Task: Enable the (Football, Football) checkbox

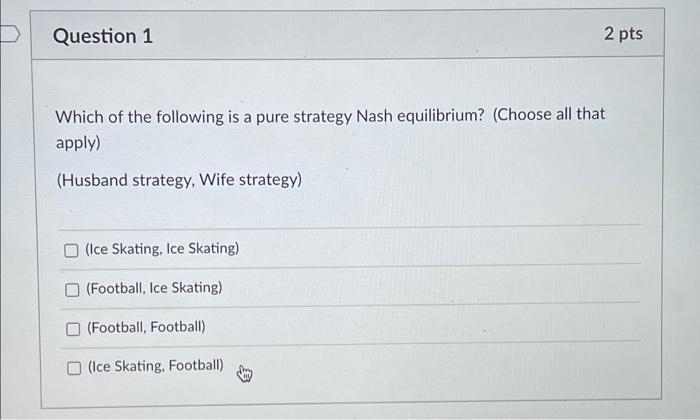Action: pyautogui.click(x=73, y=329)
